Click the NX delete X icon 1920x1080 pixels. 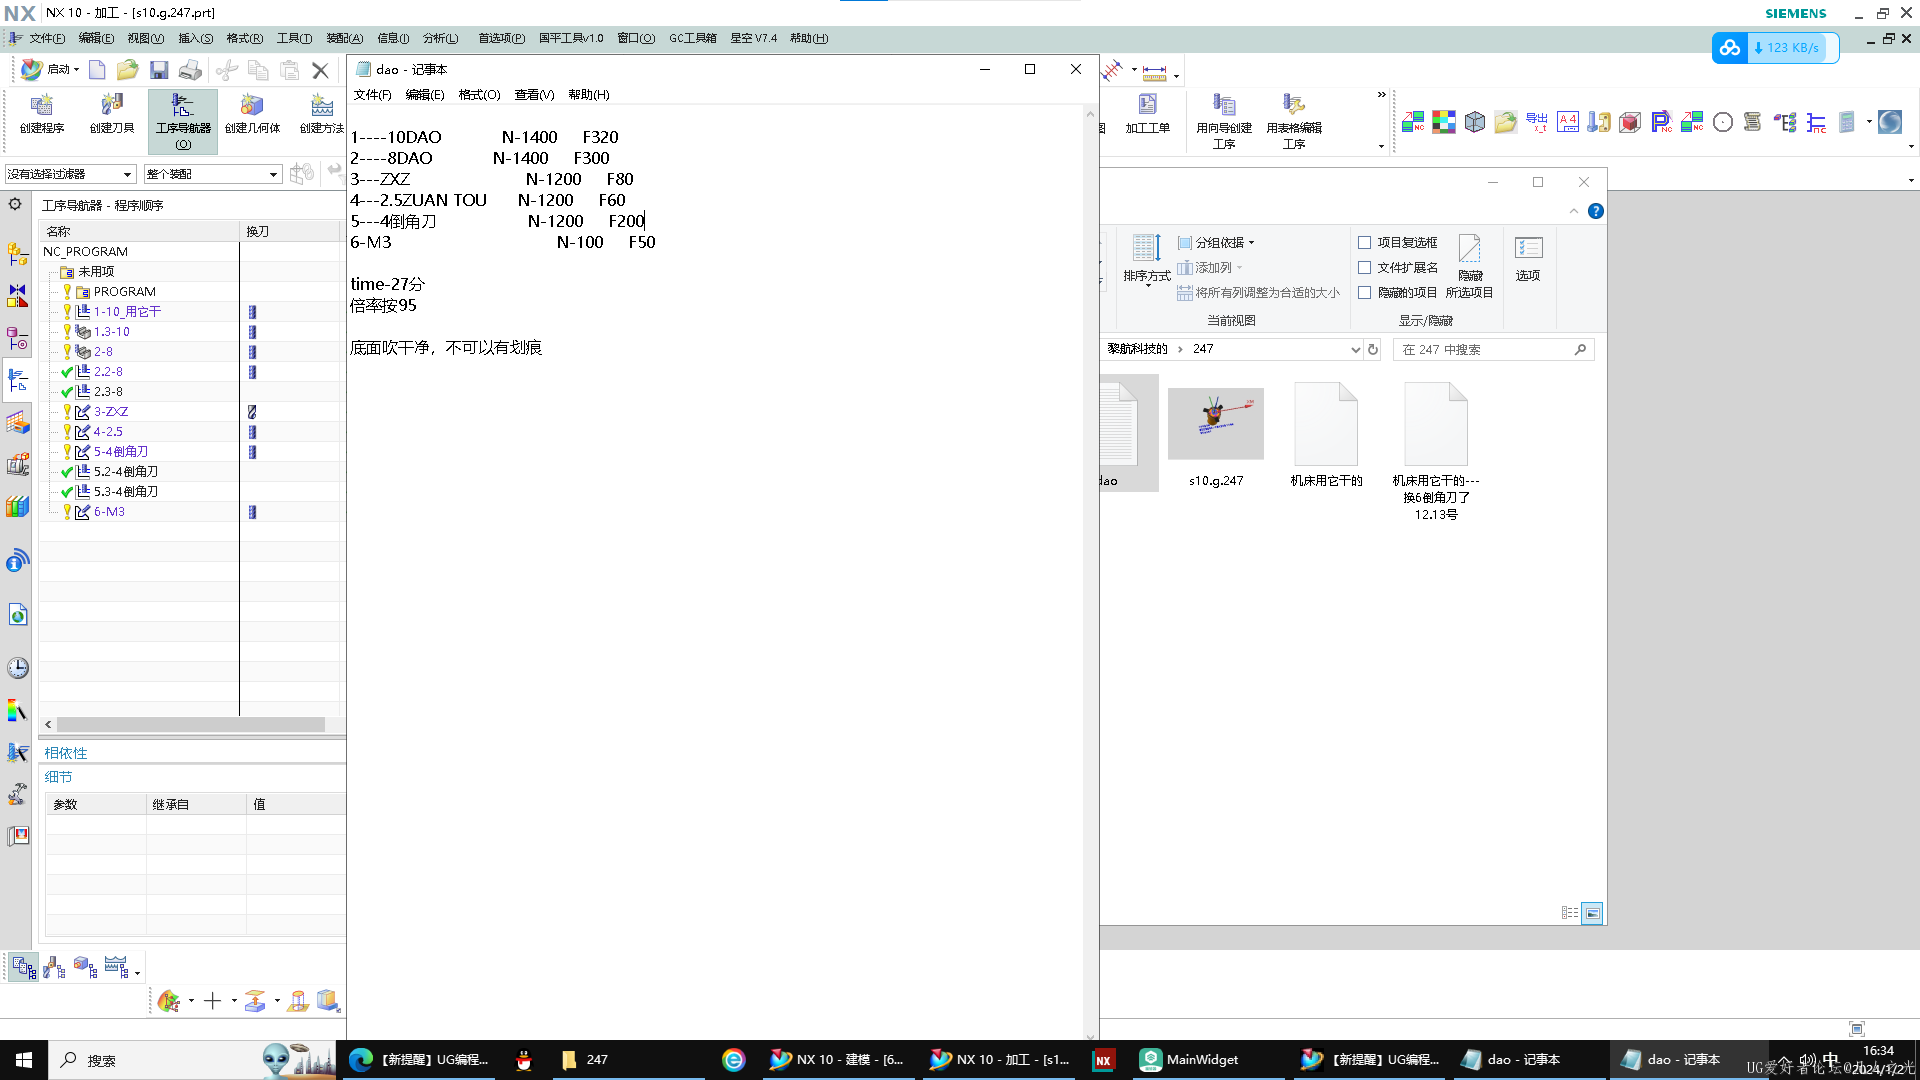320,70
